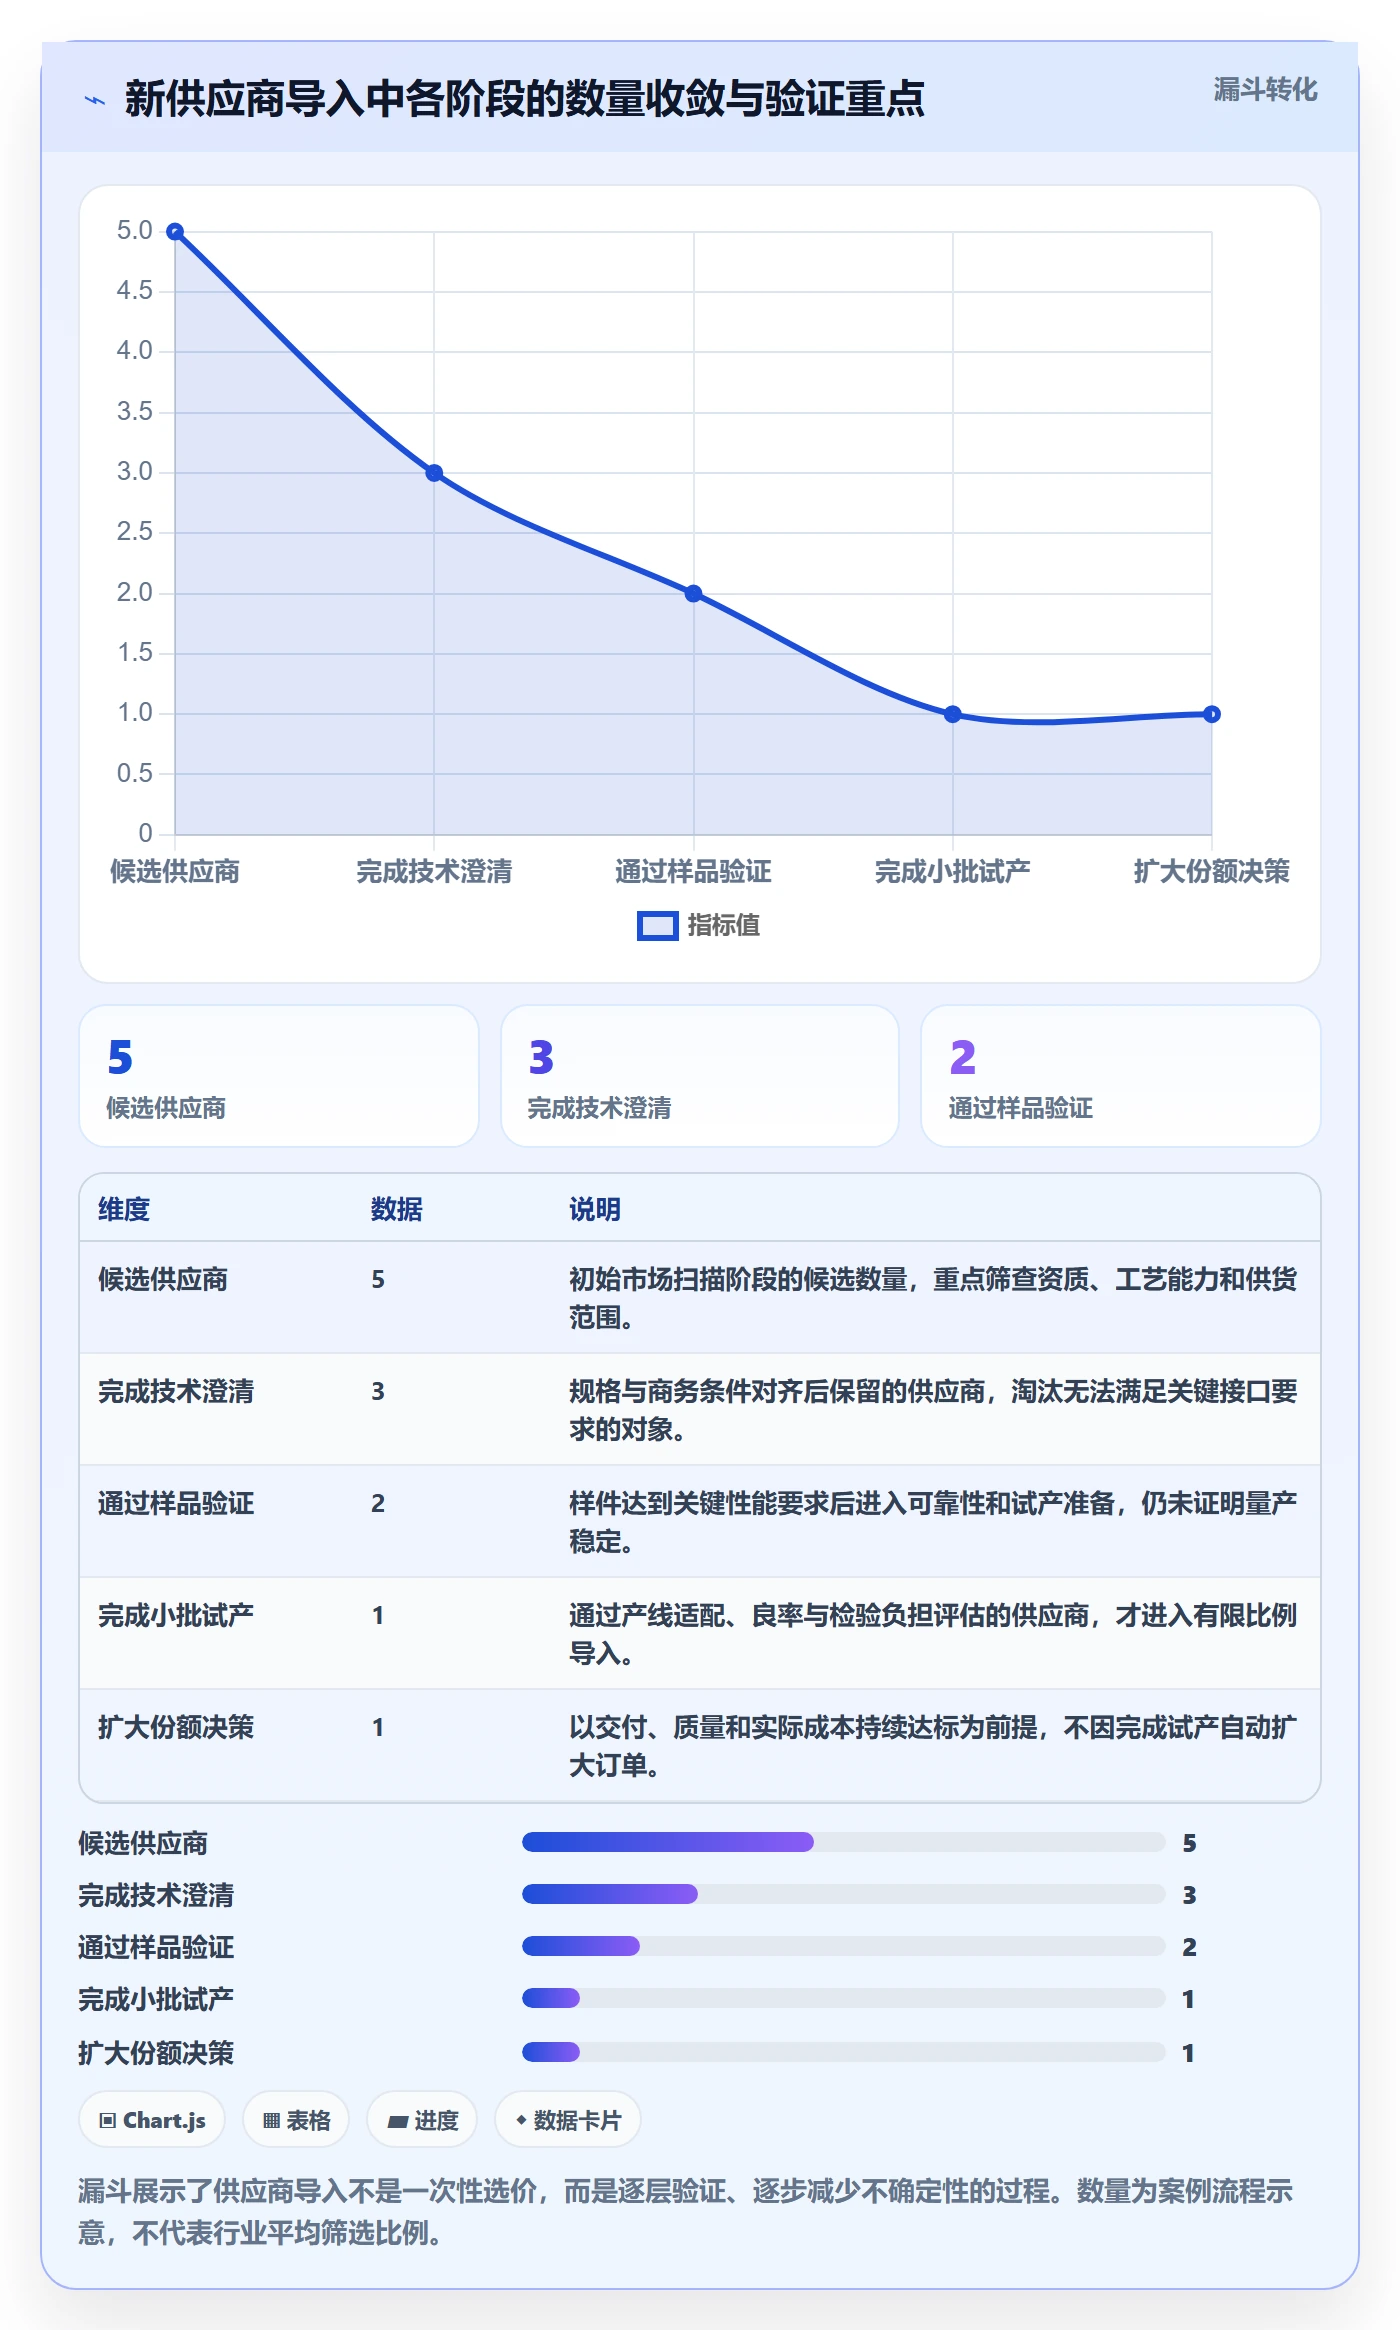Click the 完成小批试产 x-axis label
The image size is (1400, 2330).
(952, 872)
